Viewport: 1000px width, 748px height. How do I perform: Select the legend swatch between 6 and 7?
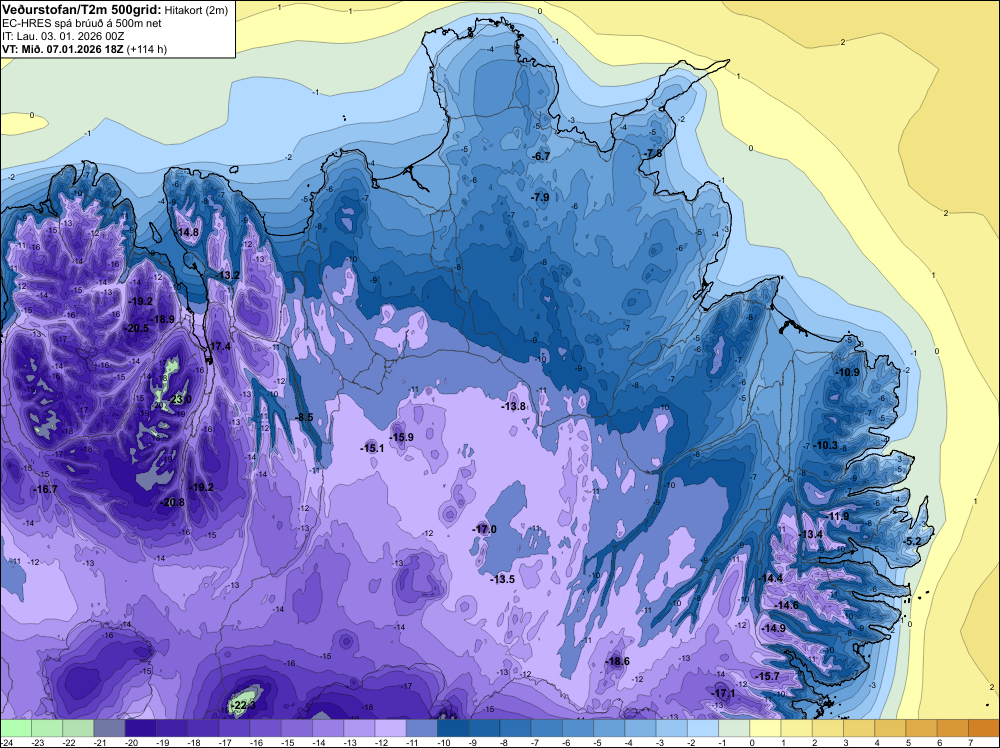pyautogui.click(x=953, y=728)
